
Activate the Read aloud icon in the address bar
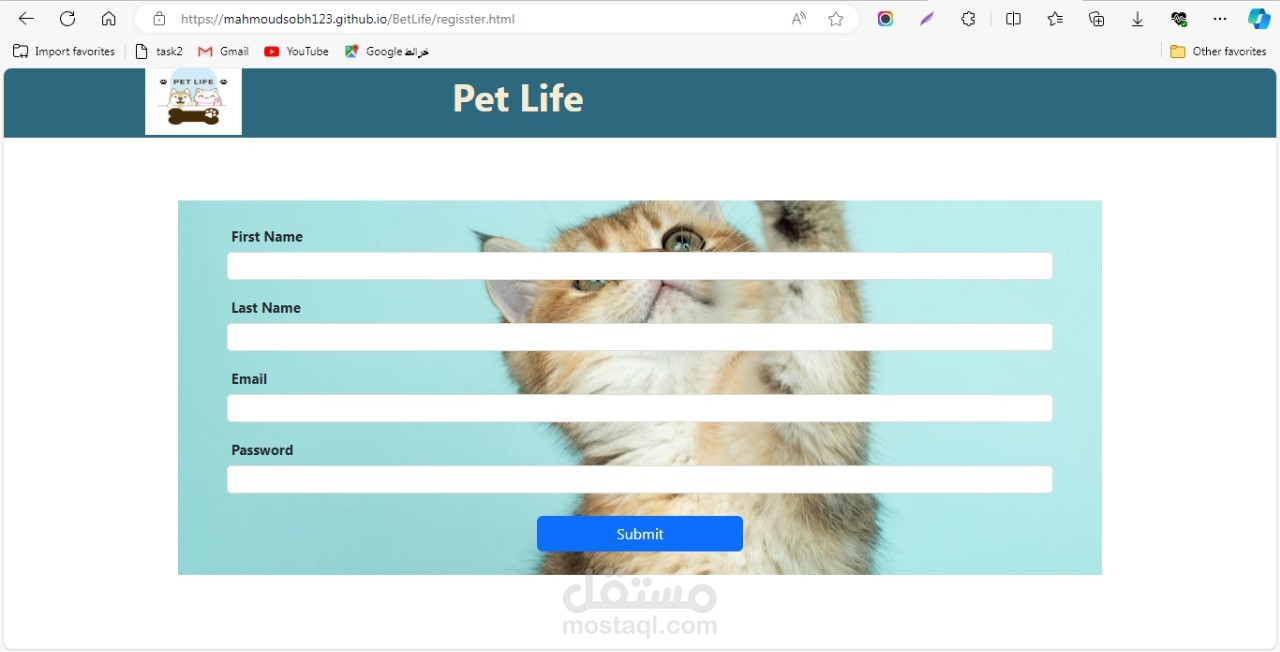(798, 19)
